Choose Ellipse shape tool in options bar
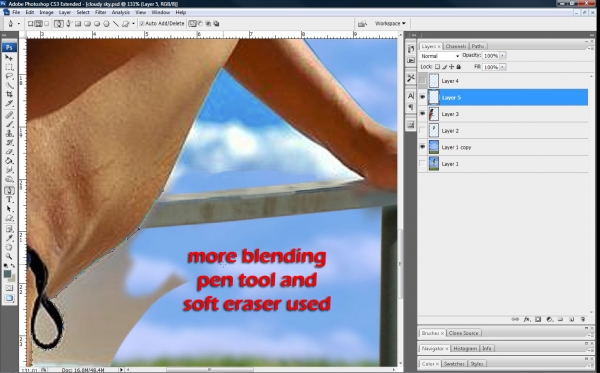 tap(97, 24)
